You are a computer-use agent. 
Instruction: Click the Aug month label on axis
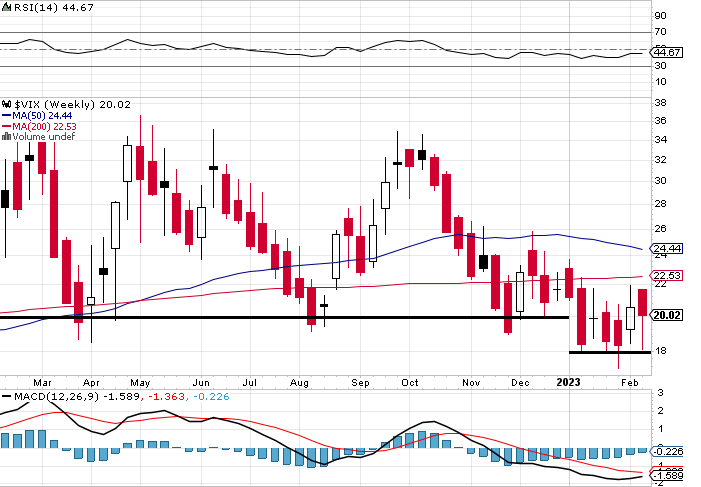coord(299,383)
